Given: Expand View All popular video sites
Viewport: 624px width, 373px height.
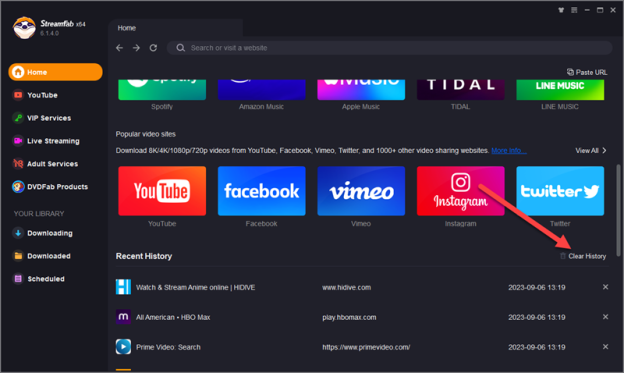Looking at the screenshot, I should click(x=591, y=150).
